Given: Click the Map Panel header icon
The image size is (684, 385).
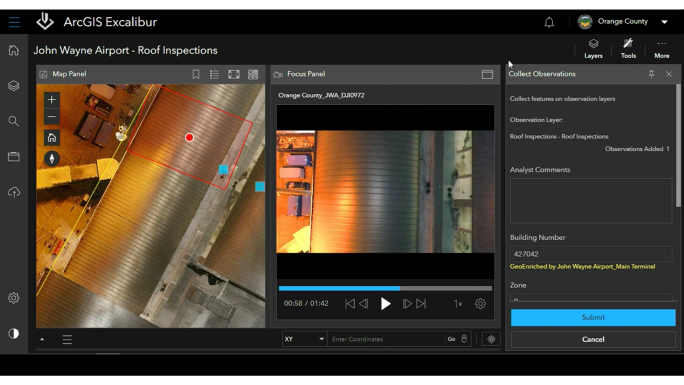Looking at the screenshot, I should [43, 74].
